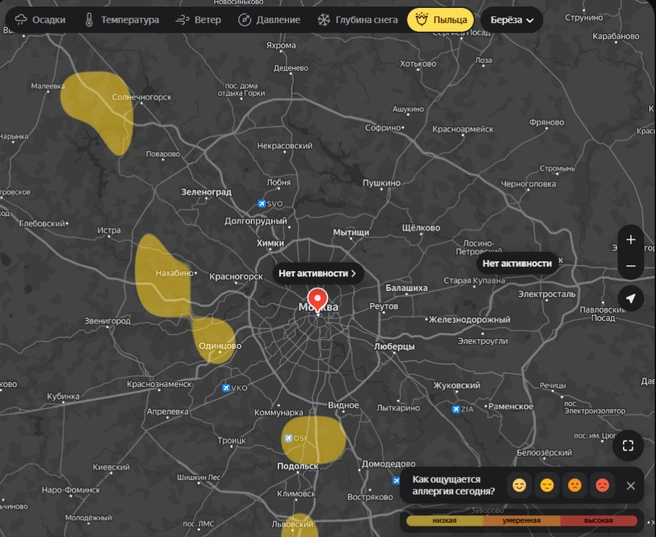This screenshot has width=656, height=537.
Task: Click the Красногорск city label
Action: point(236,276)
